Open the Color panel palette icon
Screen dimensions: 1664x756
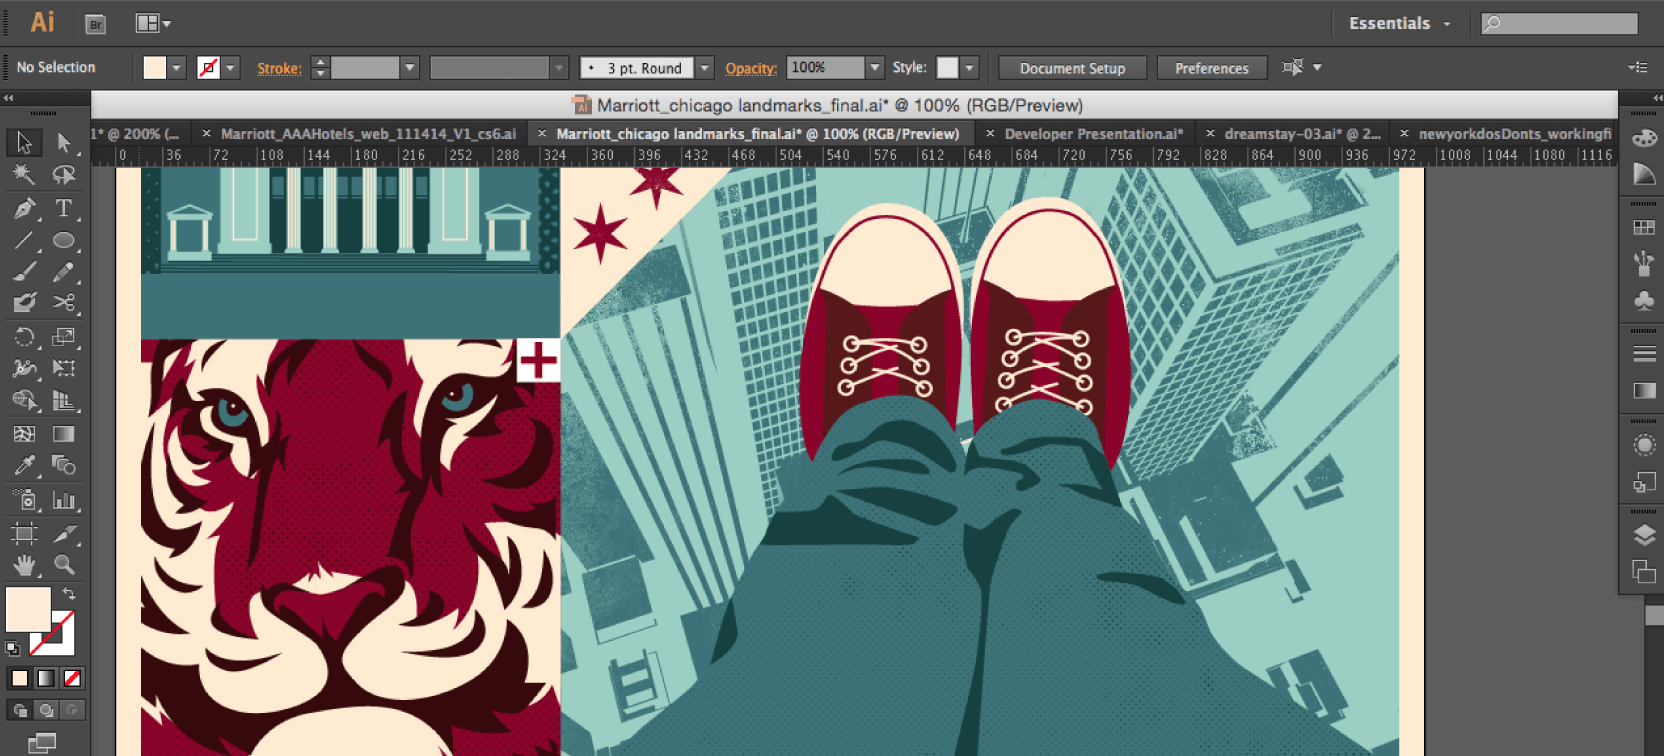(1644, 139)
